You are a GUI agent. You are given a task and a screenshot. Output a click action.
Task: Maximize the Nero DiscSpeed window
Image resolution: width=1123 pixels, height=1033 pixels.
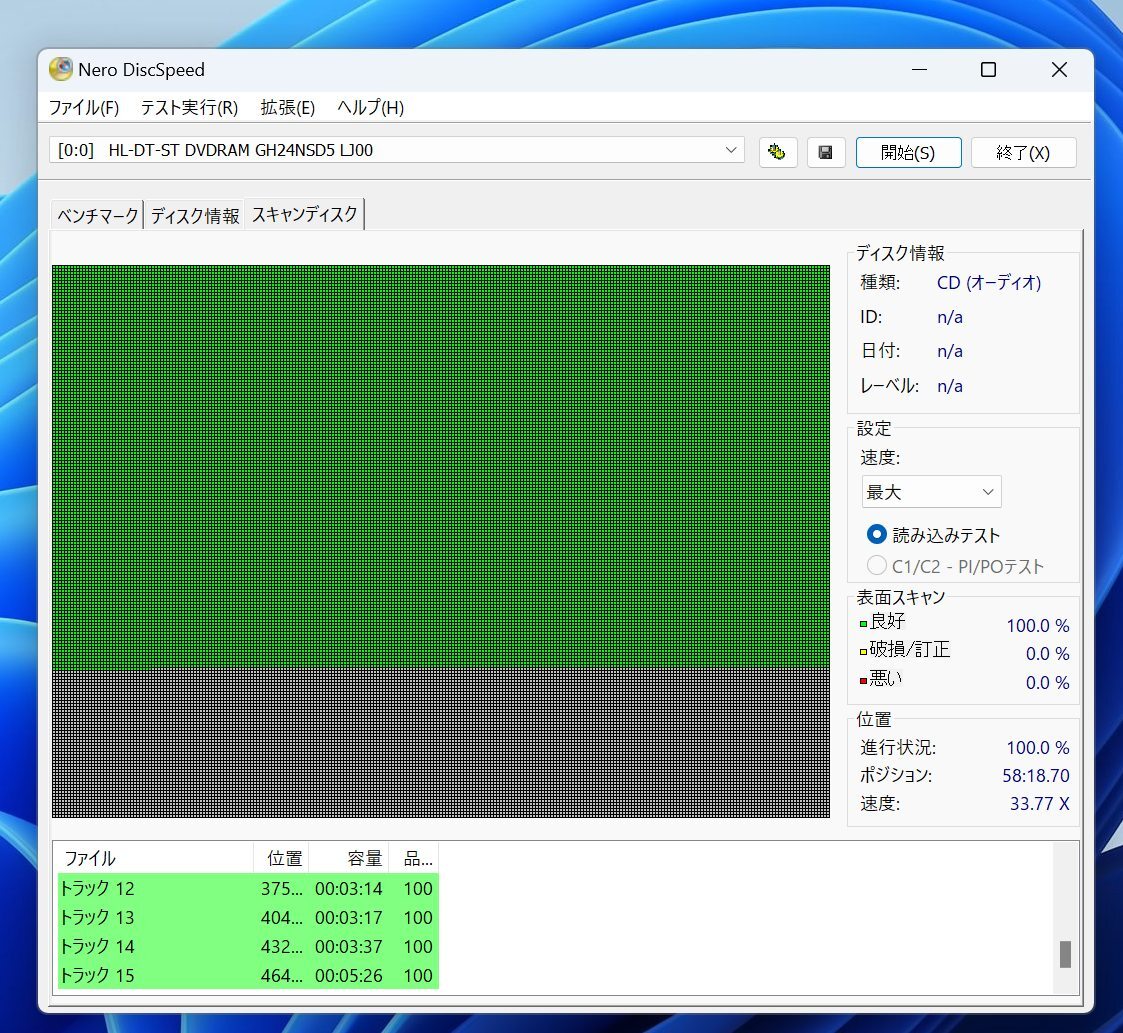coord(988,69)
